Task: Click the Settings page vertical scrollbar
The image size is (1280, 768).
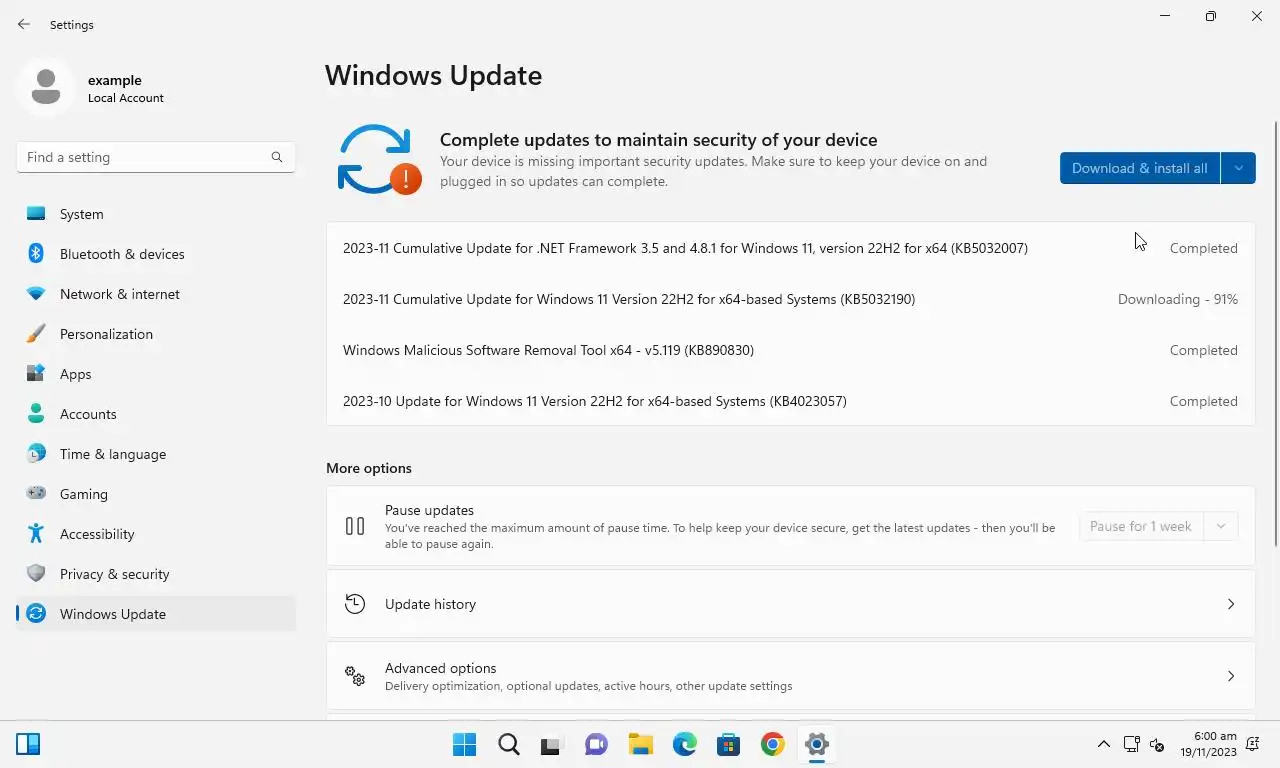Action: point(1275,333)
